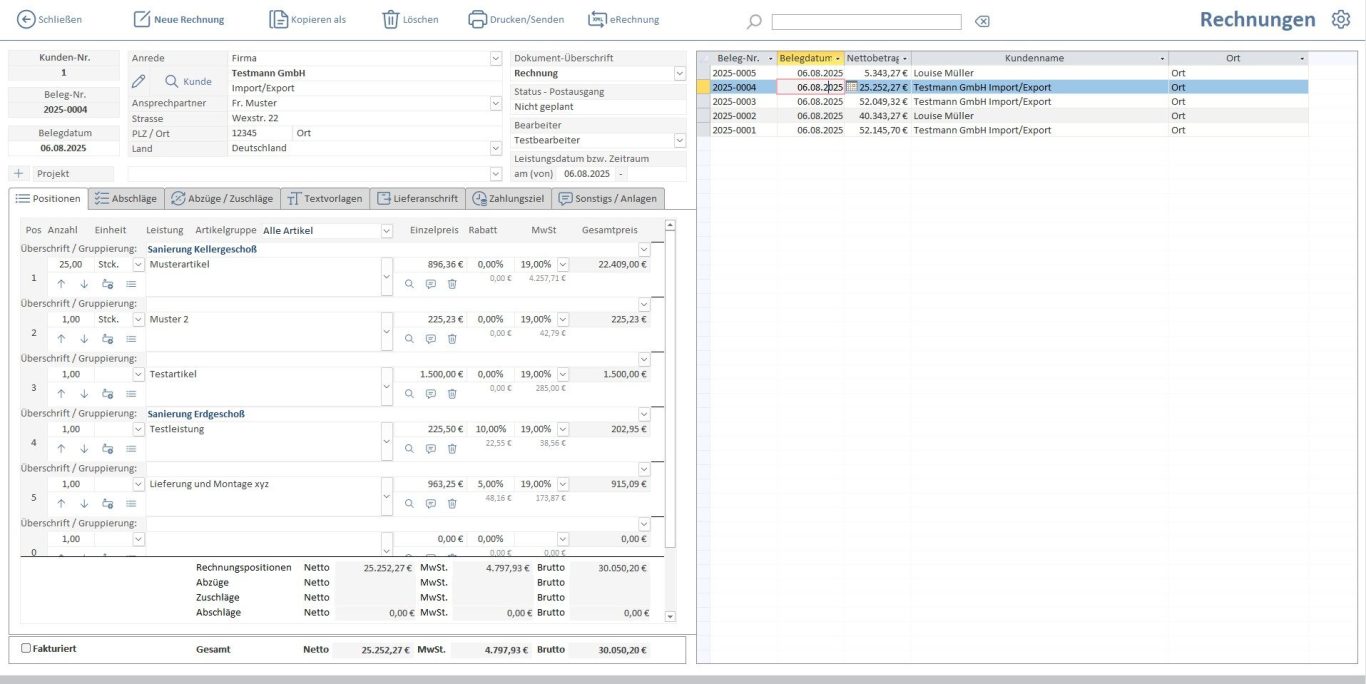Screen dimensions: 1366x684
Task: Open the Textvorlagen tab
Action: coord(325,198)
